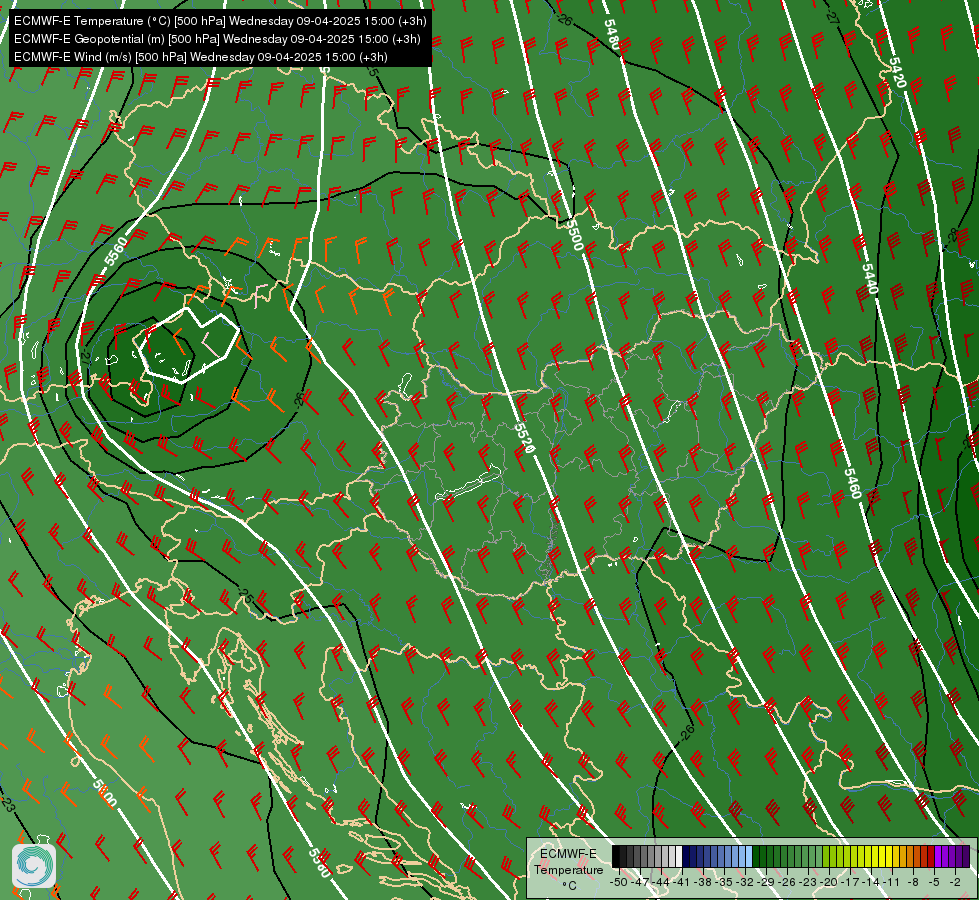Click the -38 tick value in the legend

click(702, 883)
